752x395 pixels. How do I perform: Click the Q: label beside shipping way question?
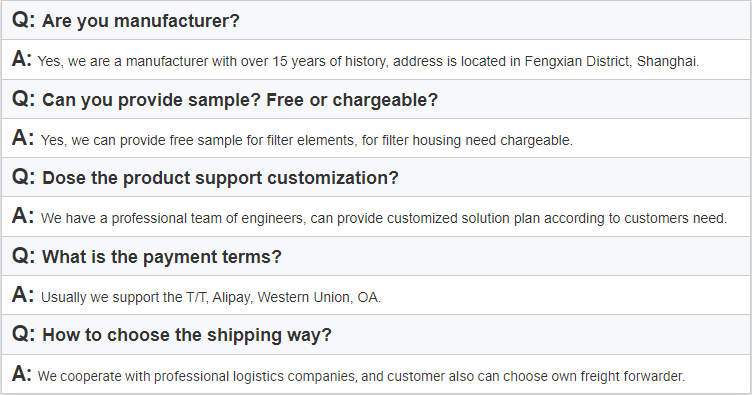pyautogui.click(x=24, y=334)
